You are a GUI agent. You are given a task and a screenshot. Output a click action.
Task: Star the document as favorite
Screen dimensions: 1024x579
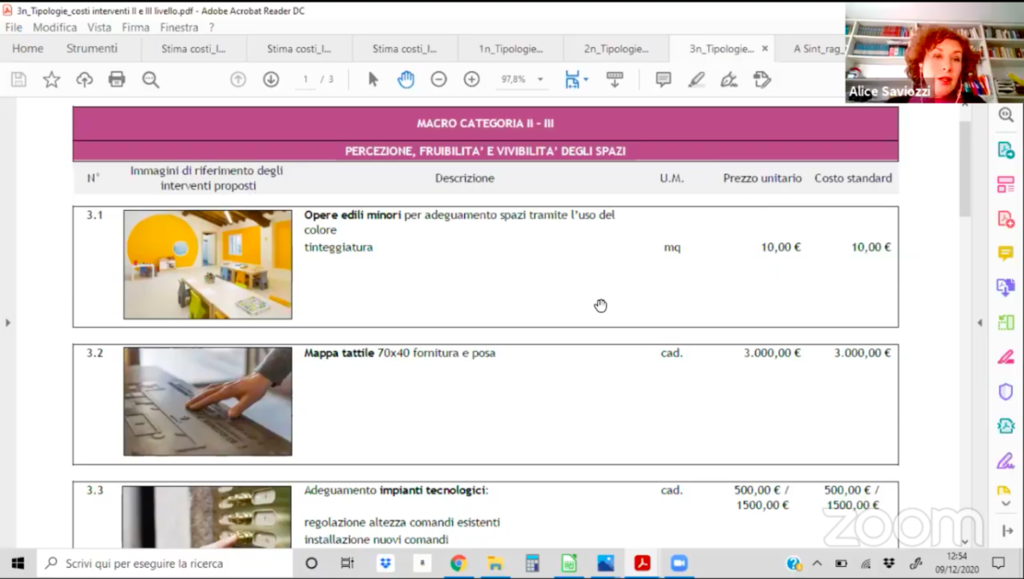pyautogui.click(x=51, y=80)
